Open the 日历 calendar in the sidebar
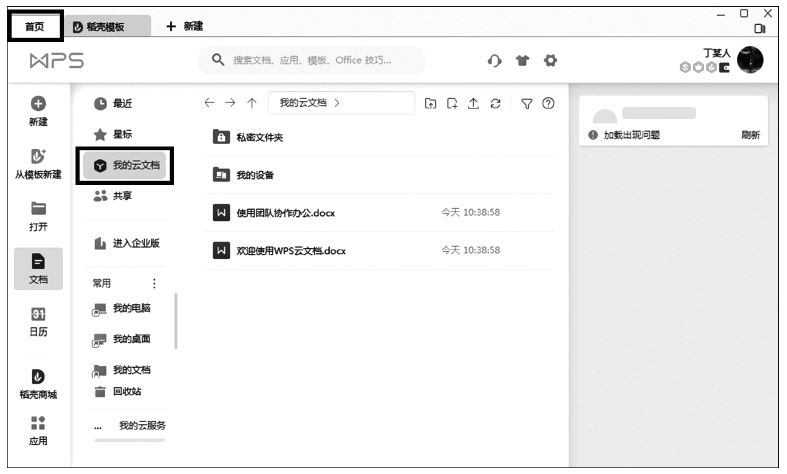 39,322
